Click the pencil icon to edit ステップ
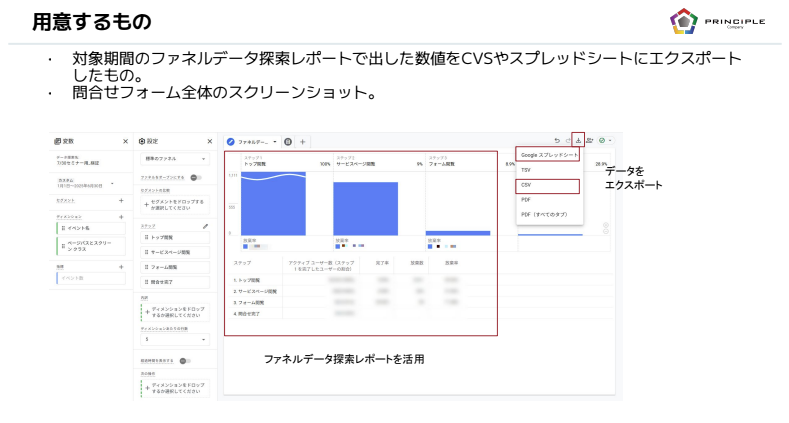The image size is (789, 423). (x=206, y=226)
